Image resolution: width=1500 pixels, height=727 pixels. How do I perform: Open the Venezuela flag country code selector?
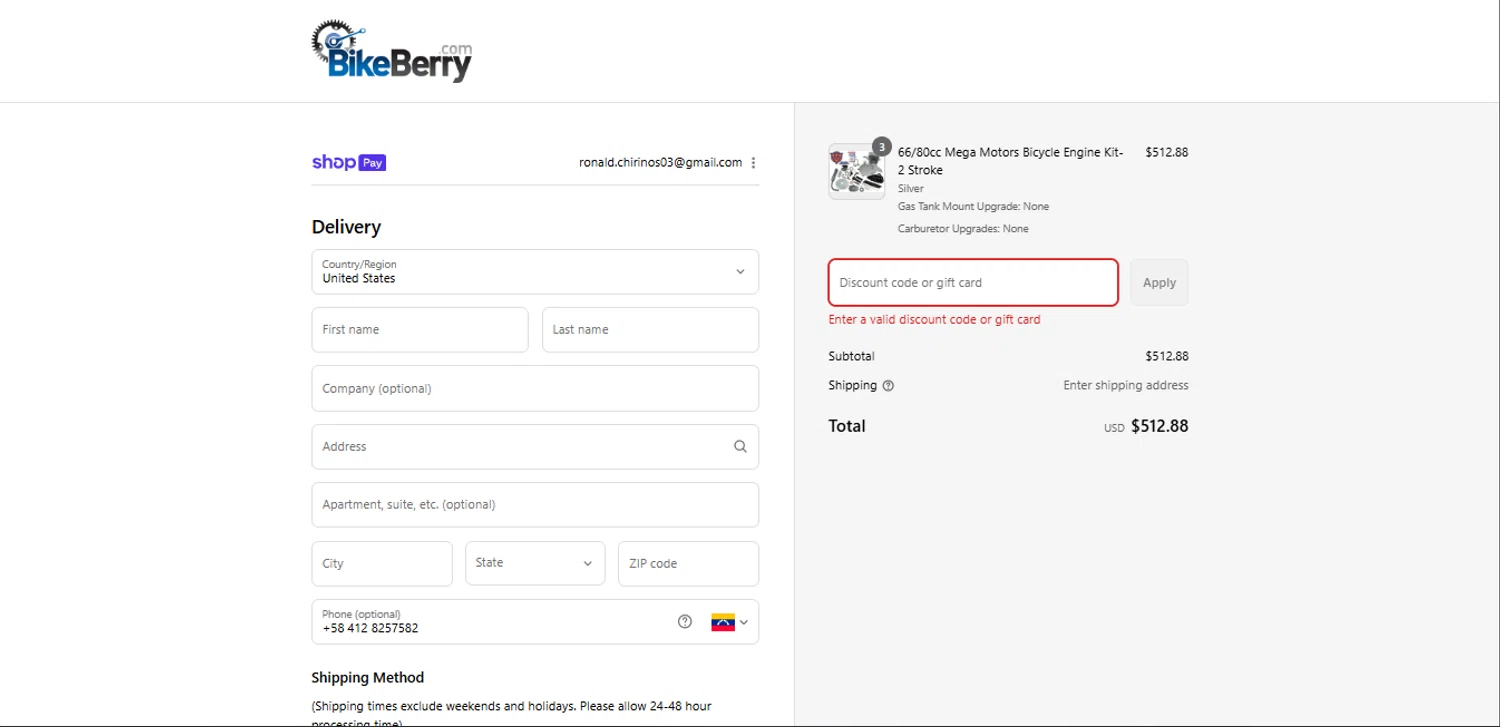click(730, 622)
